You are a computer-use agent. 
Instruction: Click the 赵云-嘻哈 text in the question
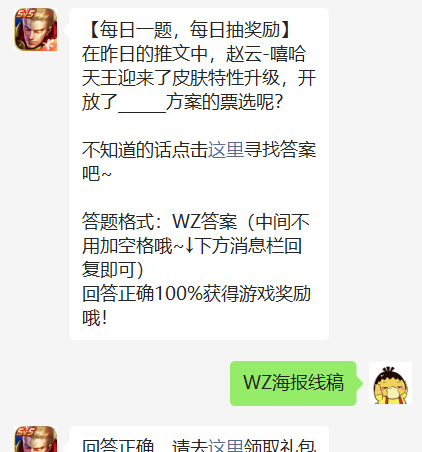pos(266,54)
